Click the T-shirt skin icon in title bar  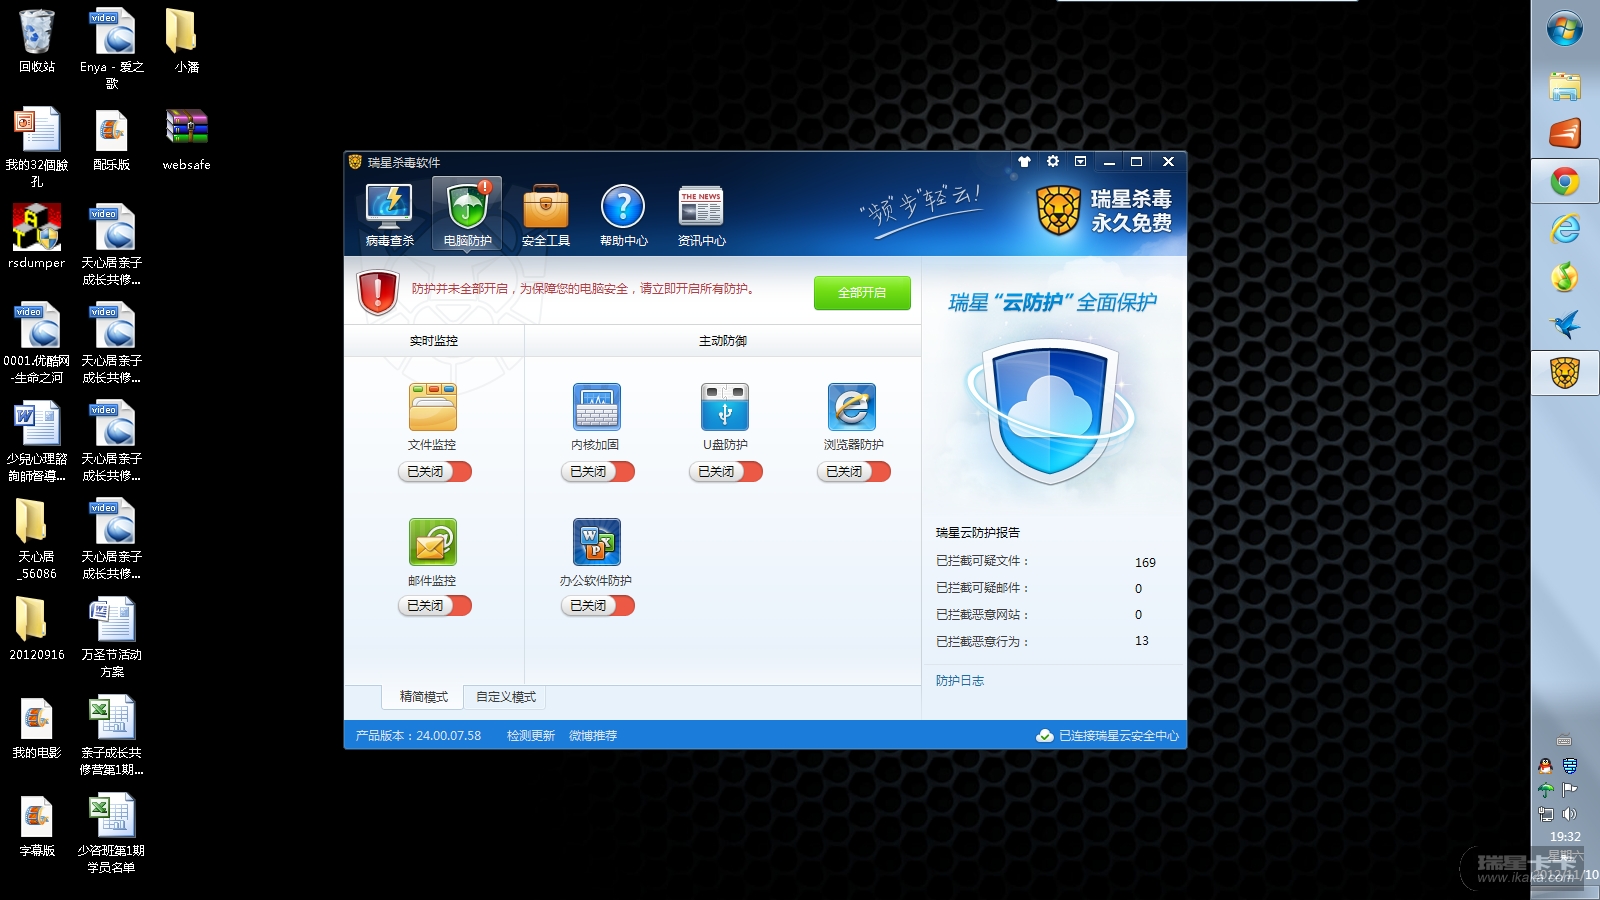tap(1024, 161)
